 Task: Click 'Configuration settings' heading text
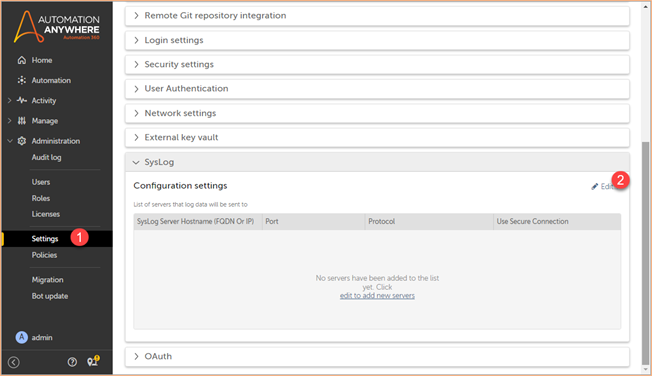tap(180, 186)
